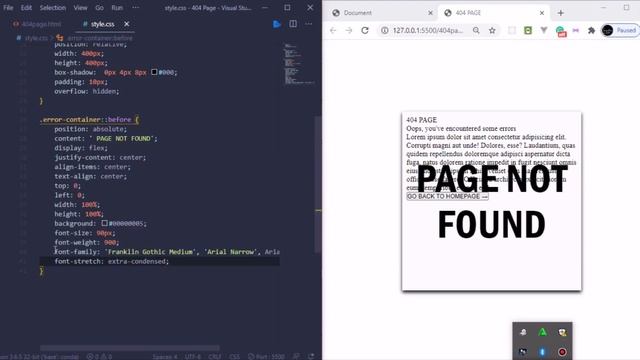Click the error-container::before breadcrumb symbol
The width and height of the screenshot is (640, 360).
(x=100, y=38)
